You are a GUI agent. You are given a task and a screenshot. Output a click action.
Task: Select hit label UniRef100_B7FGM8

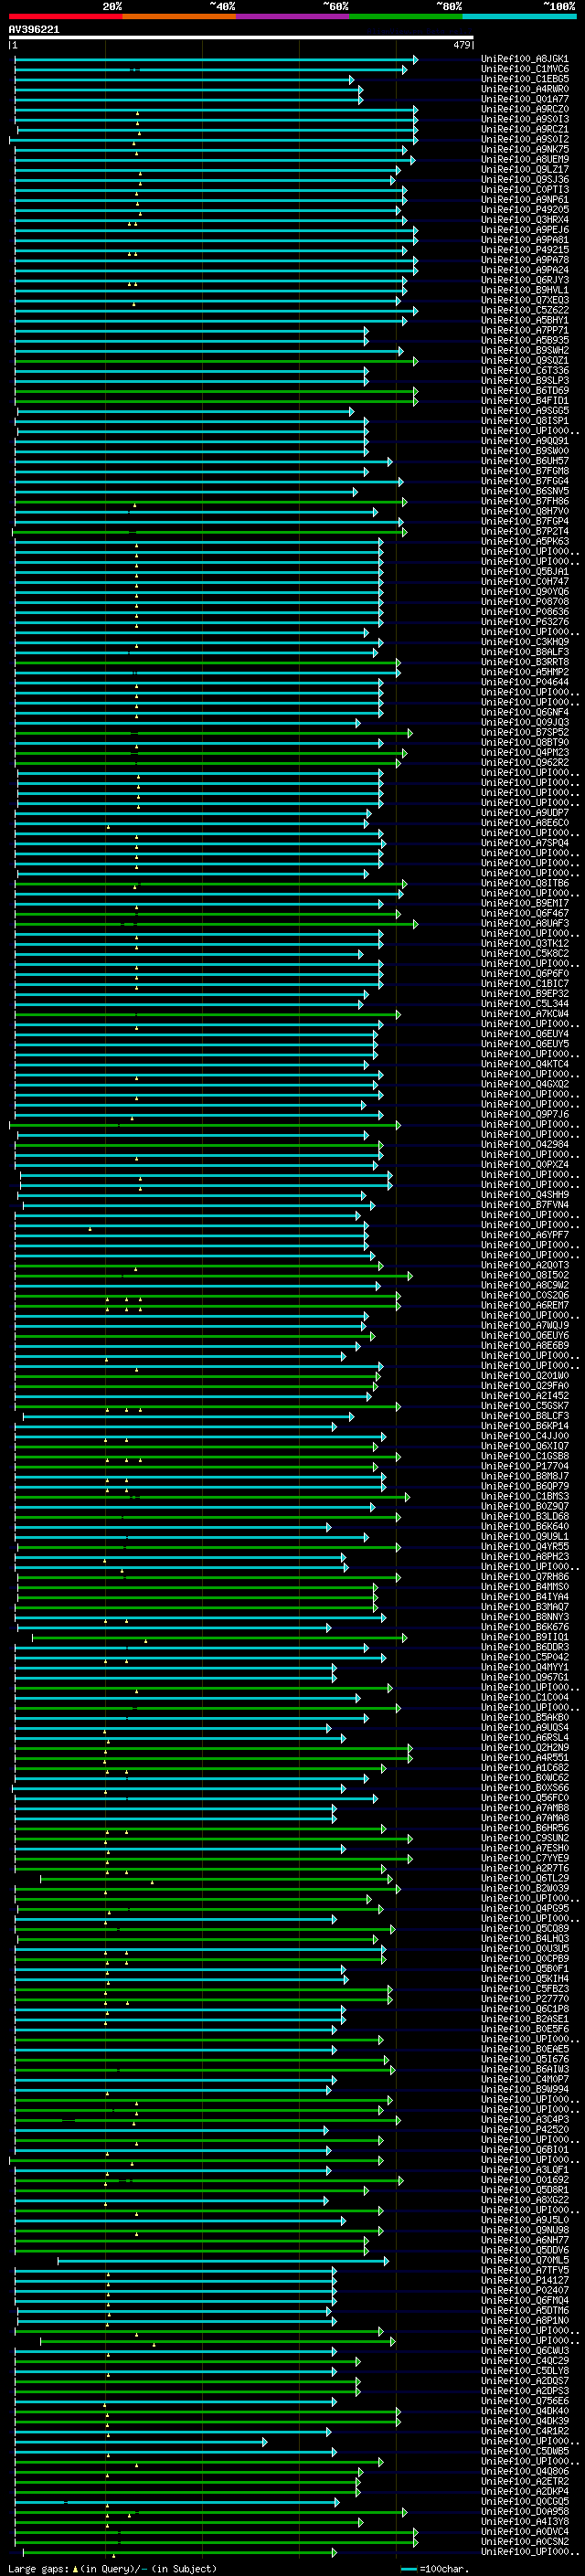525,471
